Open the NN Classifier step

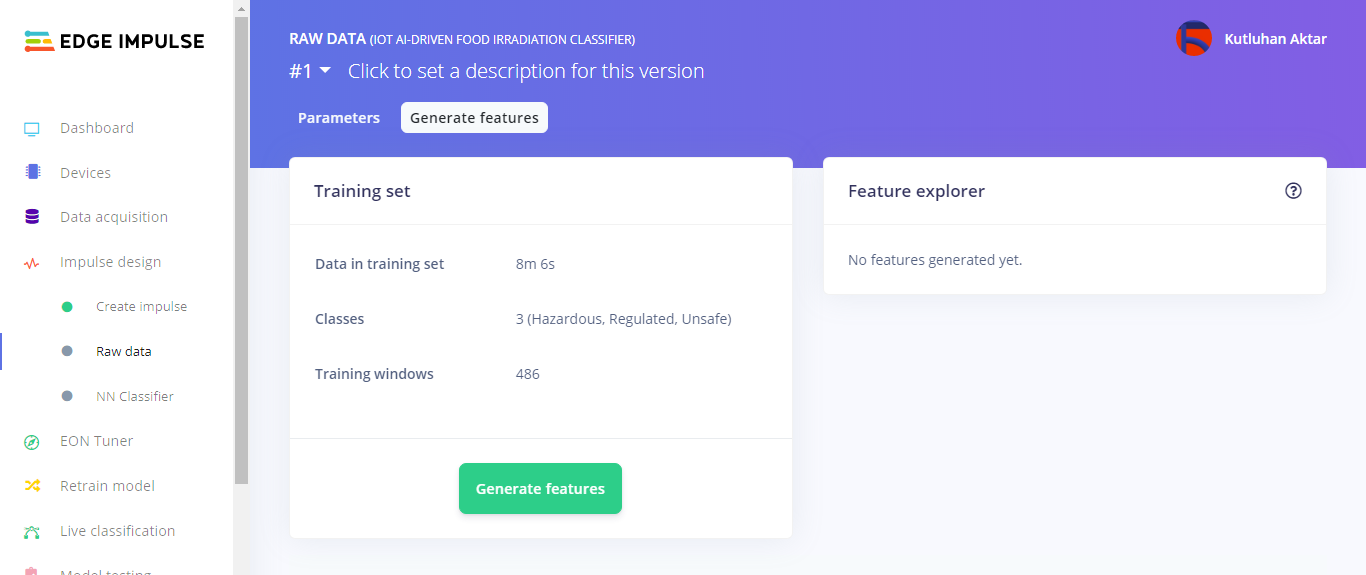[134, 397]
